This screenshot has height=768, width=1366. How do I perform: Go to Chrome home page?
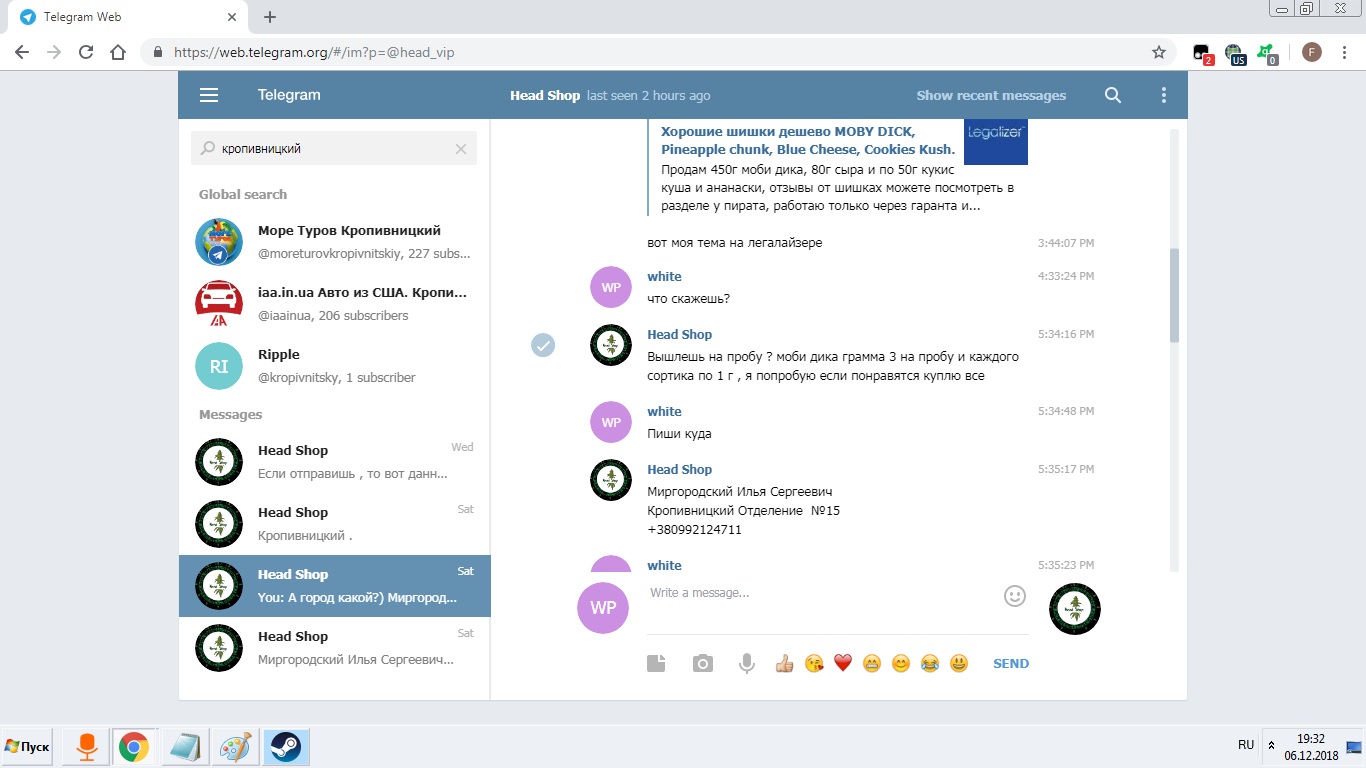pyautogui.click(x=118, y=52)
